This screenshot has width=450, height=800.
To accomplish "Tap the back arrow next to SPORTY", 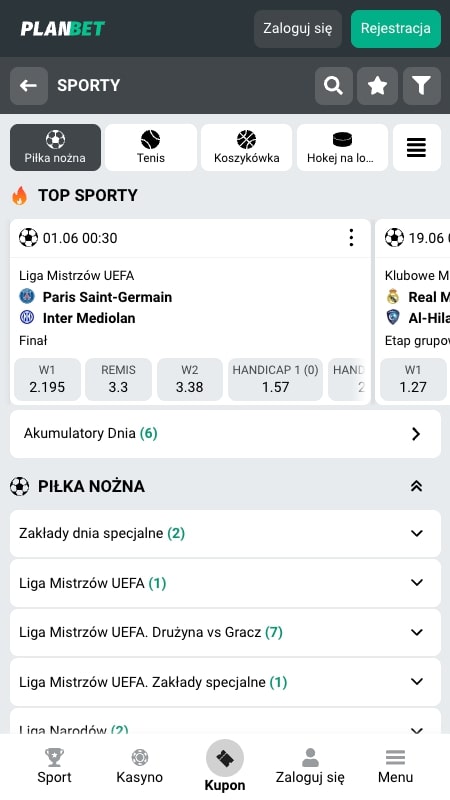I will point(29,86).
